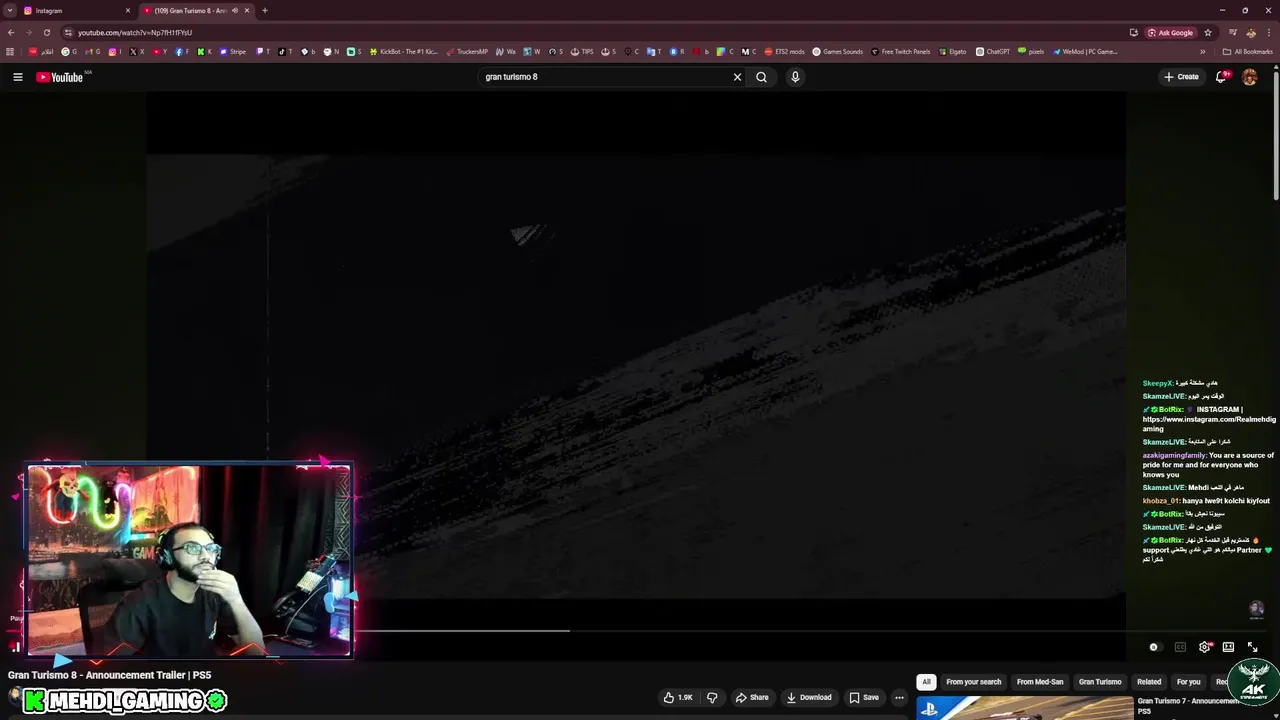The width and height of the screenshot is (1280, 720).
Task: Open the bookmarks apps grid icon
Action: point(11,52)
